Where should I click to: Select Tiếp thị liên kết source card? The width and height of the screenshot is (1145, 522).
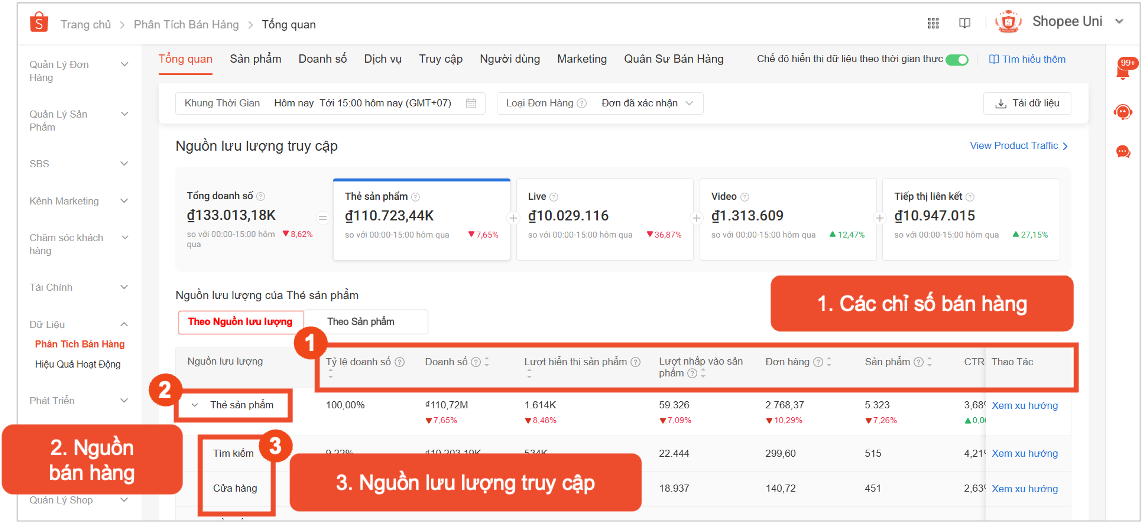click(x=970, y=219)
